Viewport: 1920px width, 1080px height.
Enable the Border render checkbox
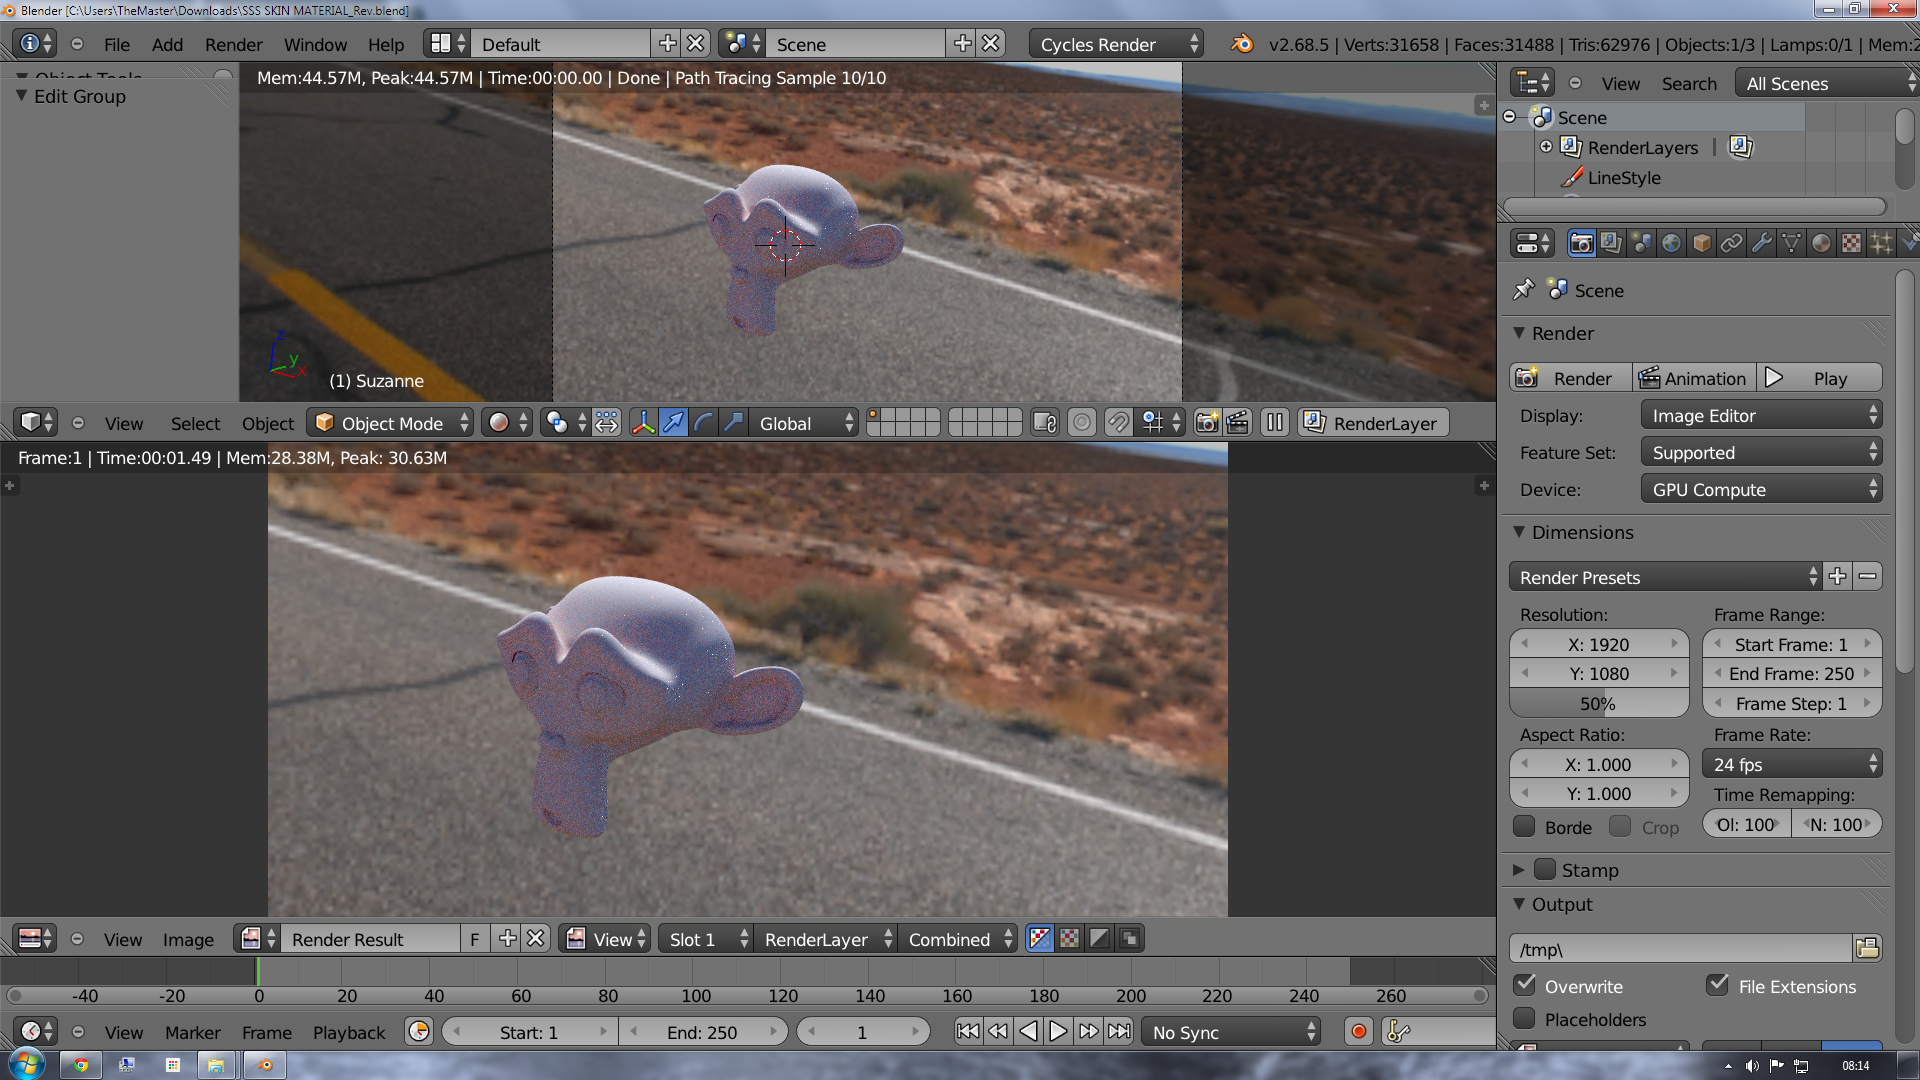click(1524, 827)
